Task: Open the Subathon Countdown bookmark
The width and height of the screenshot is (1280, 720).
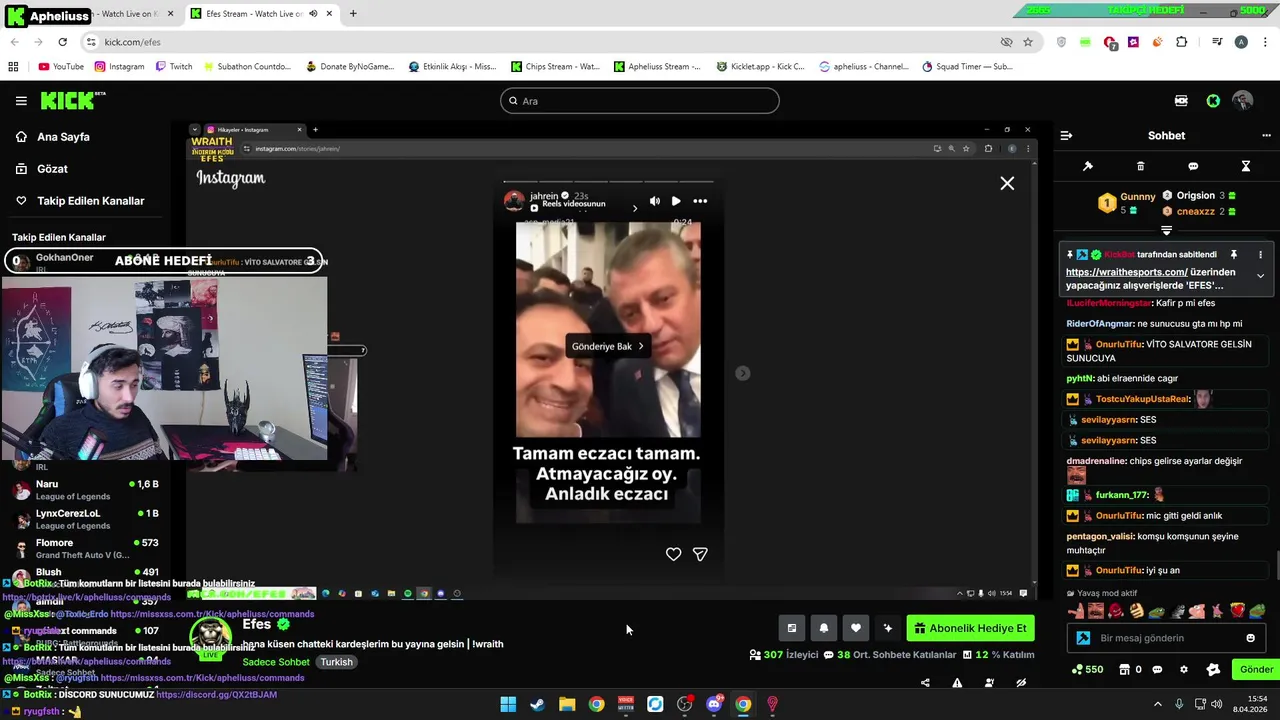Action: [246, 67]
